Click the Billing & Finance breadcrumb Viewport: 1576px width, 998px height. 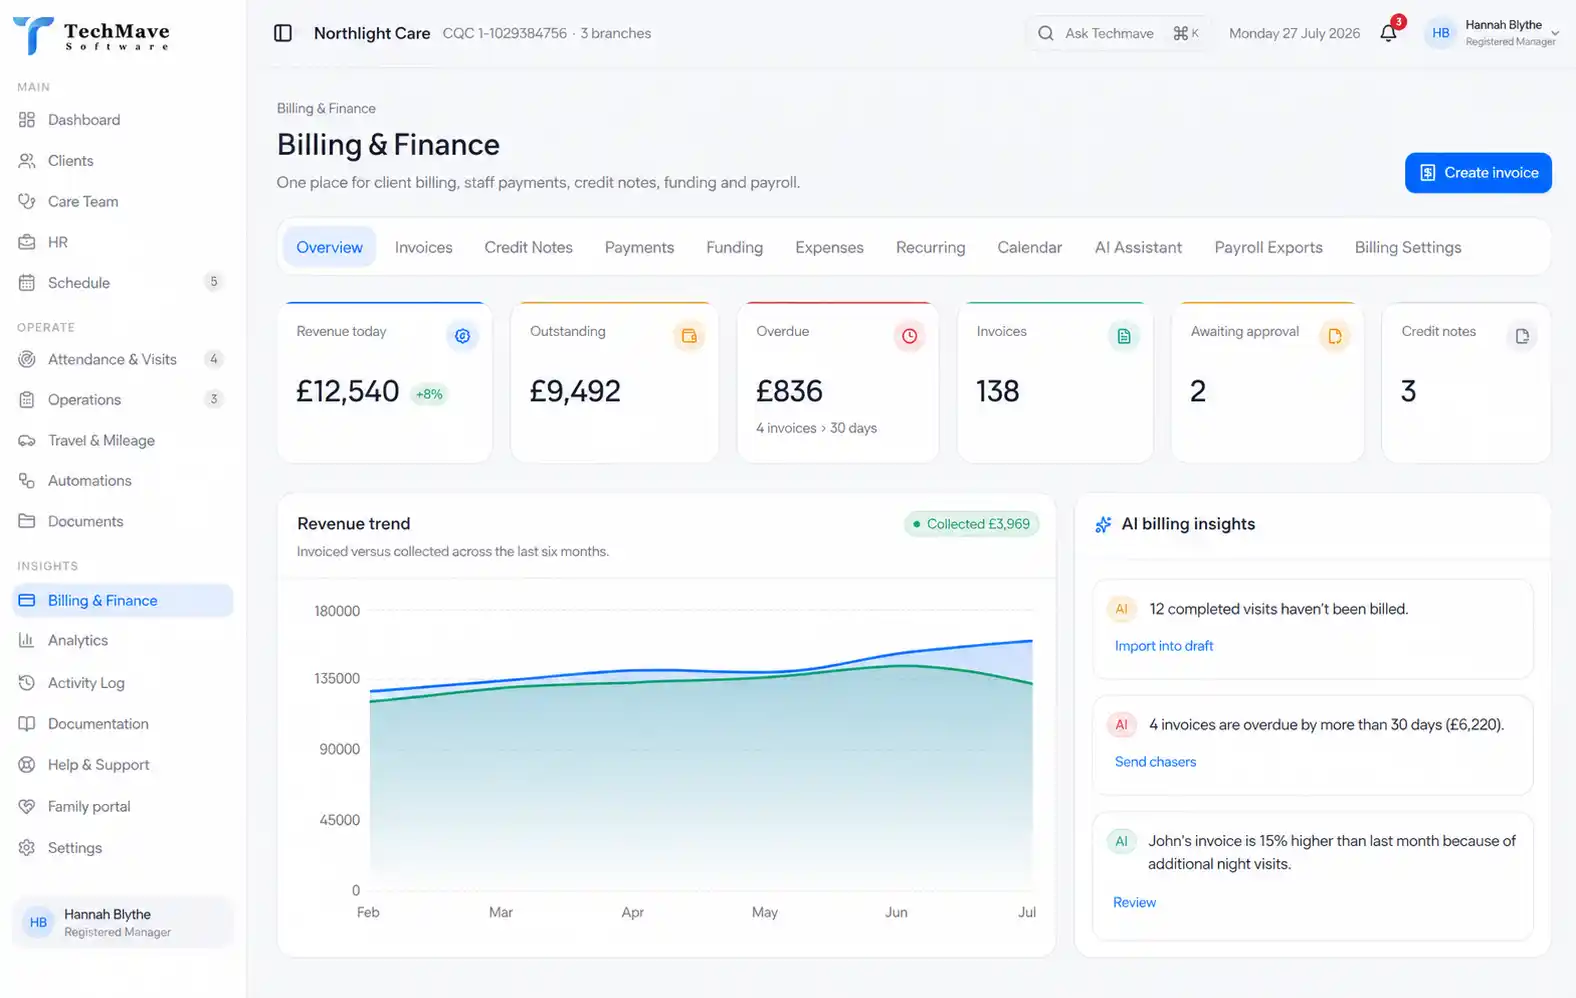[326, 108]
